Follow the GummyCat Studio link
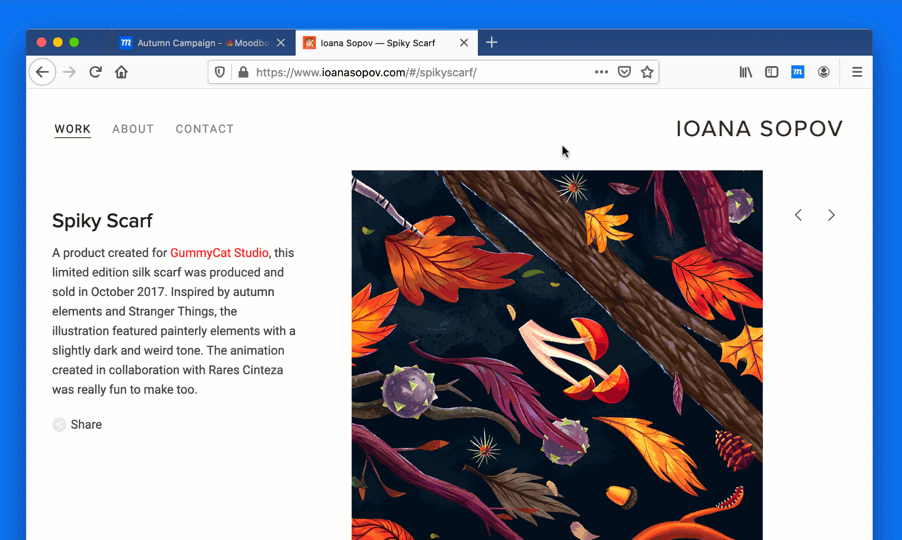This screenshot has width=902, height=540. pyautogui.click(x=219, y=252)
